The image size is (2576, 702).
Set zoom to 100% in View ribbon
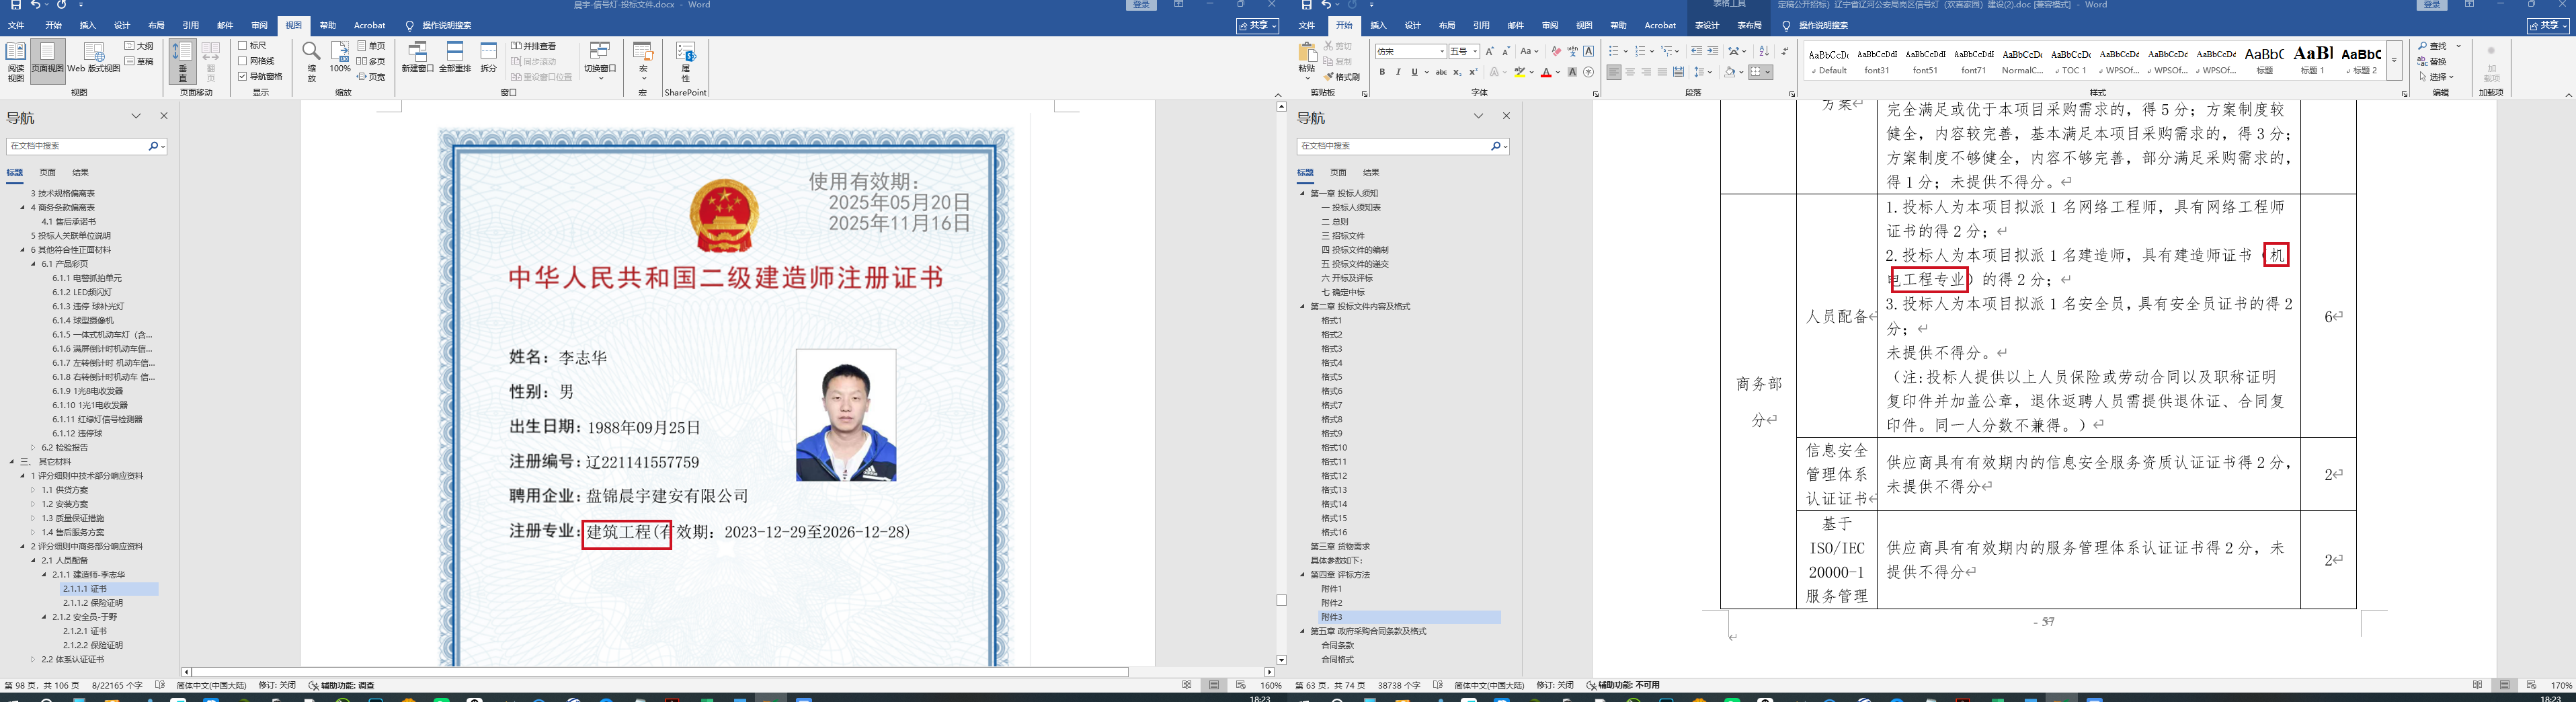(x=340, y=58)
